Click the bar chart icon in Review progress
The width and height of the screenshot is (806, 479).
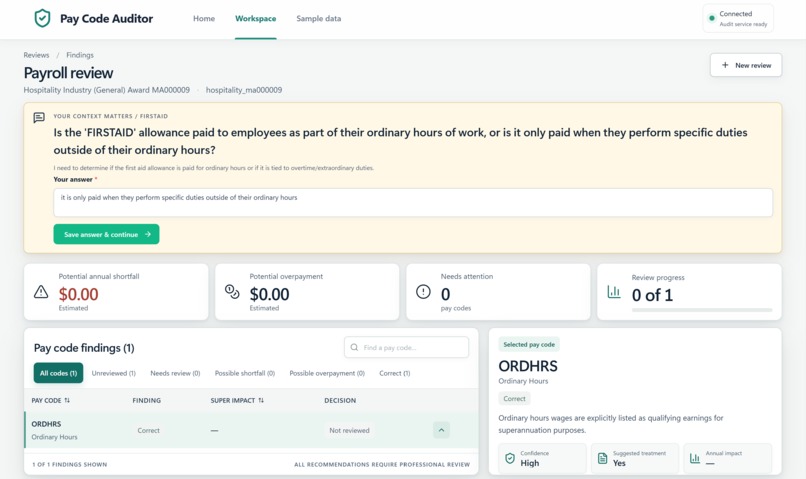coord(614,292)
